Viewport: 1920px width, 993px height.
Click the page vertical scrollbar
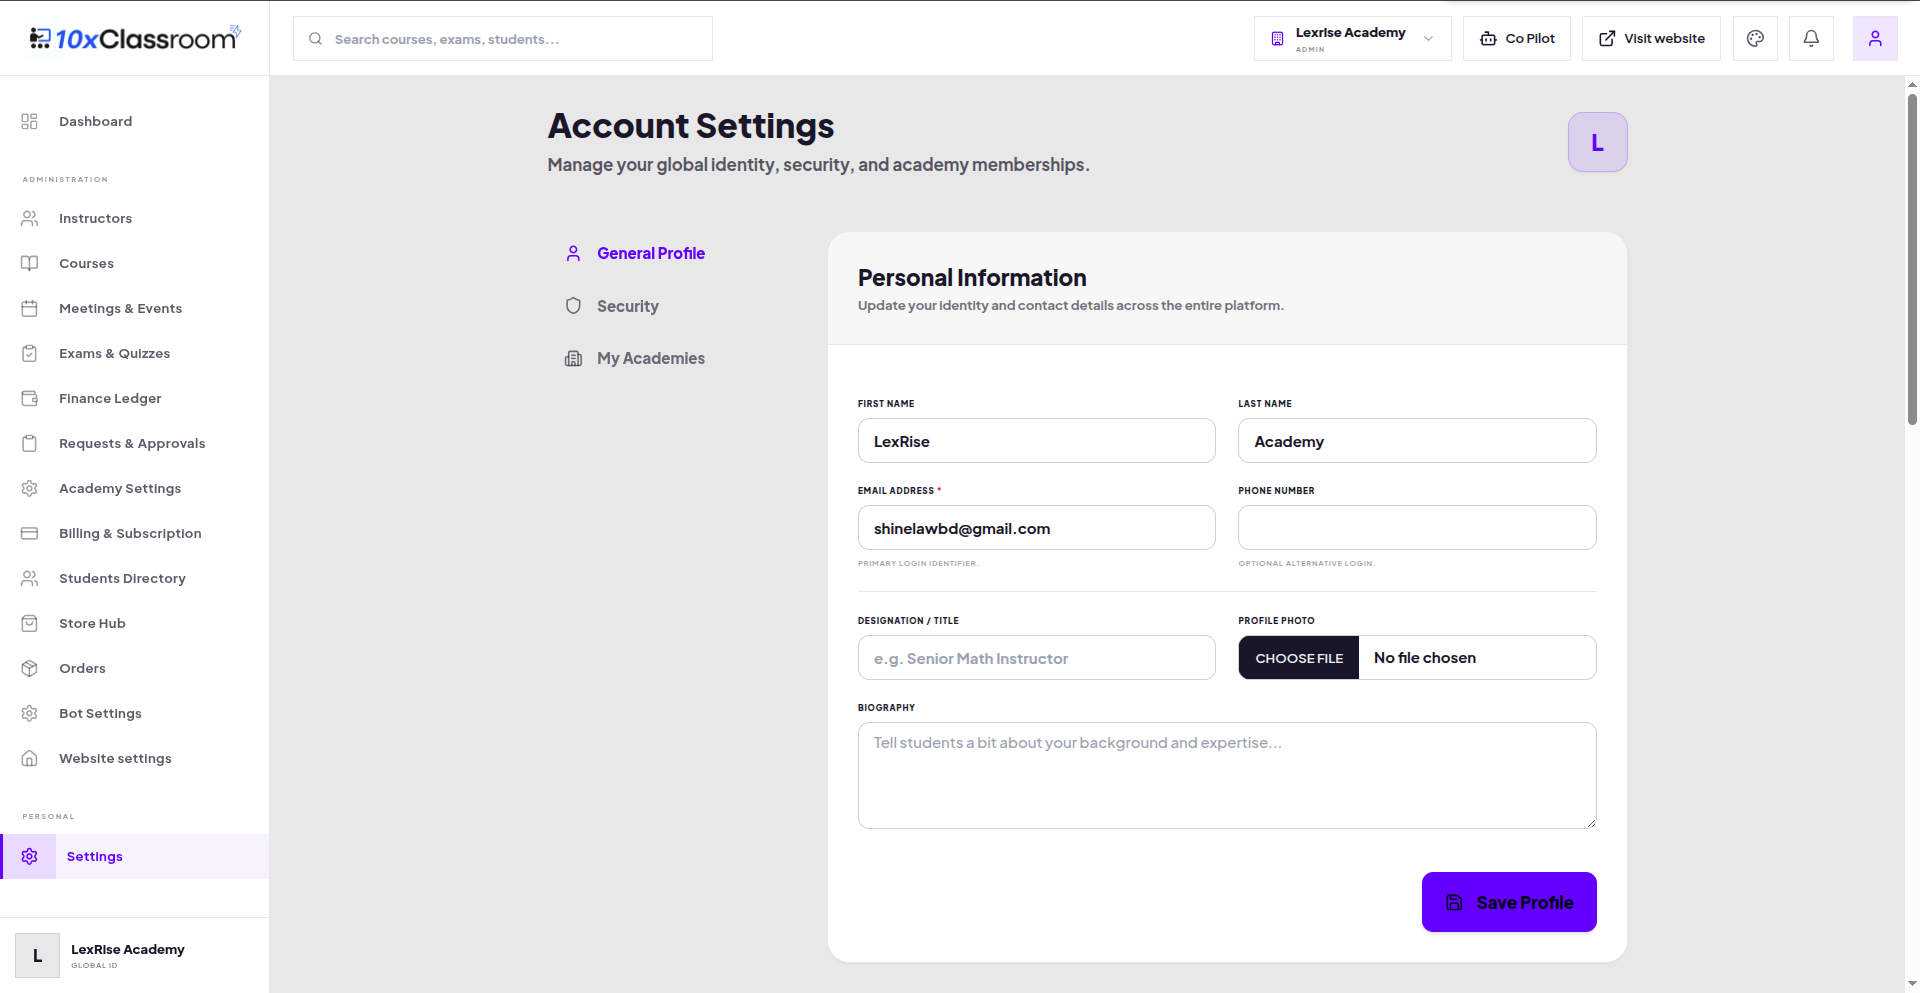(1912, 260)
